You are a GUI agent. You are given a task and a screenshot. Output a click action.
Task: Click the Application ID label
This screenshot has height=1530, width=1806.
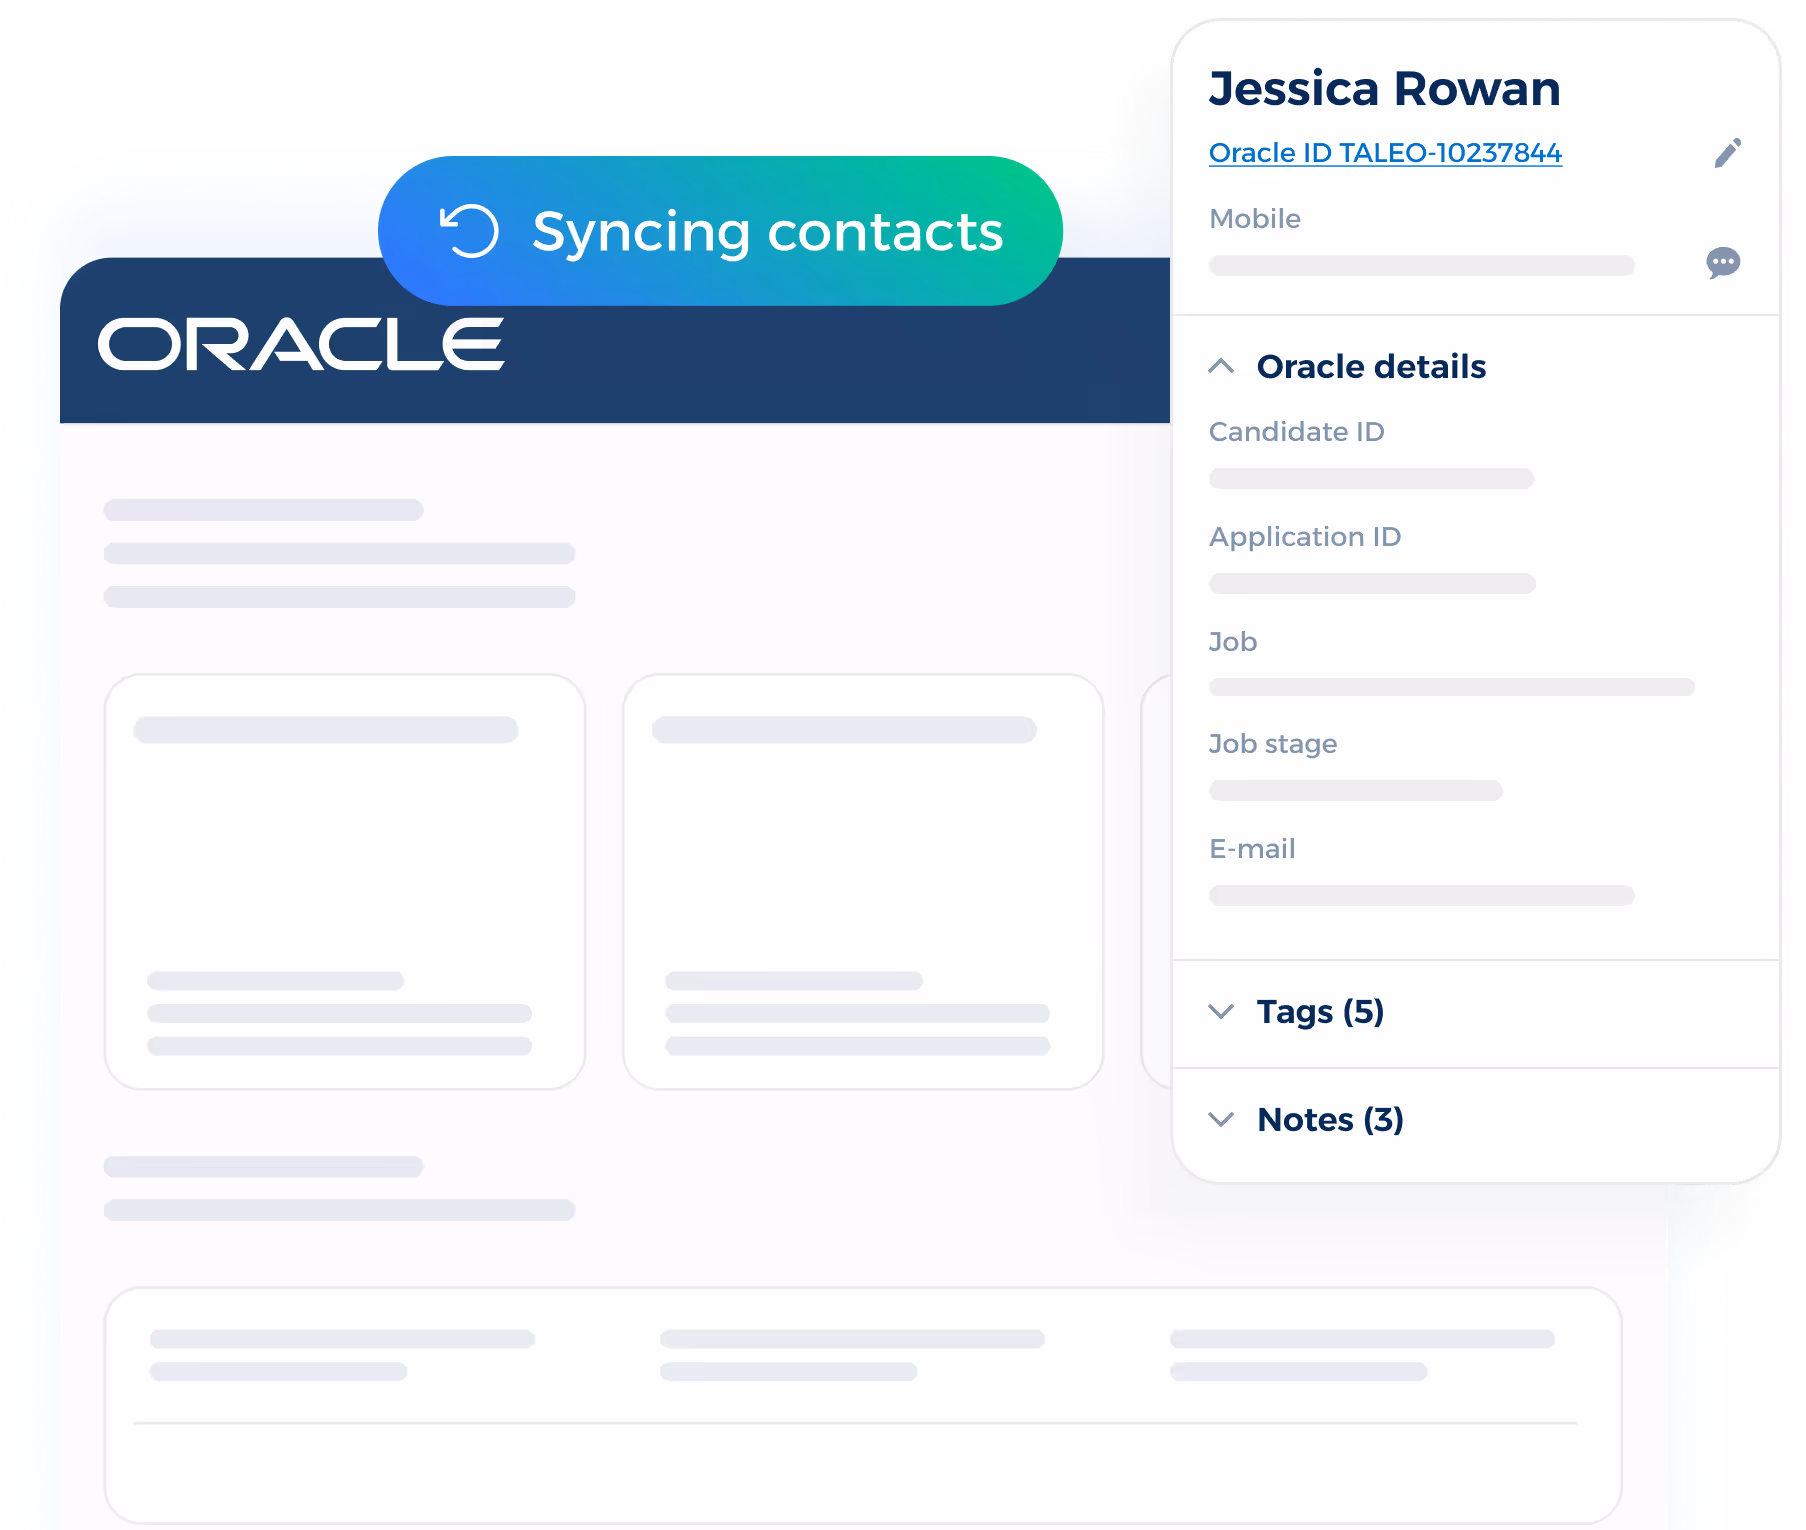(1305, 537)
